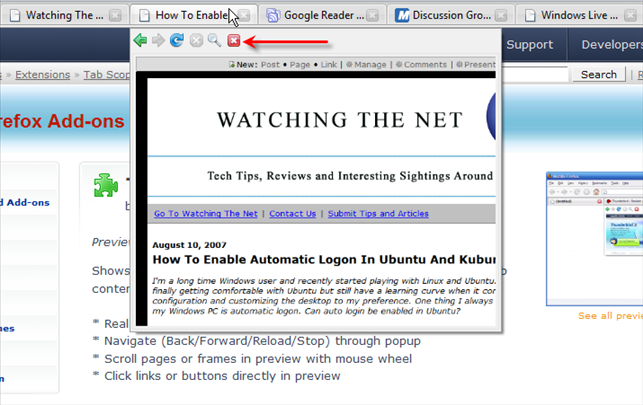
Task: Click Post link in the New bar
Action: point(270,64)
